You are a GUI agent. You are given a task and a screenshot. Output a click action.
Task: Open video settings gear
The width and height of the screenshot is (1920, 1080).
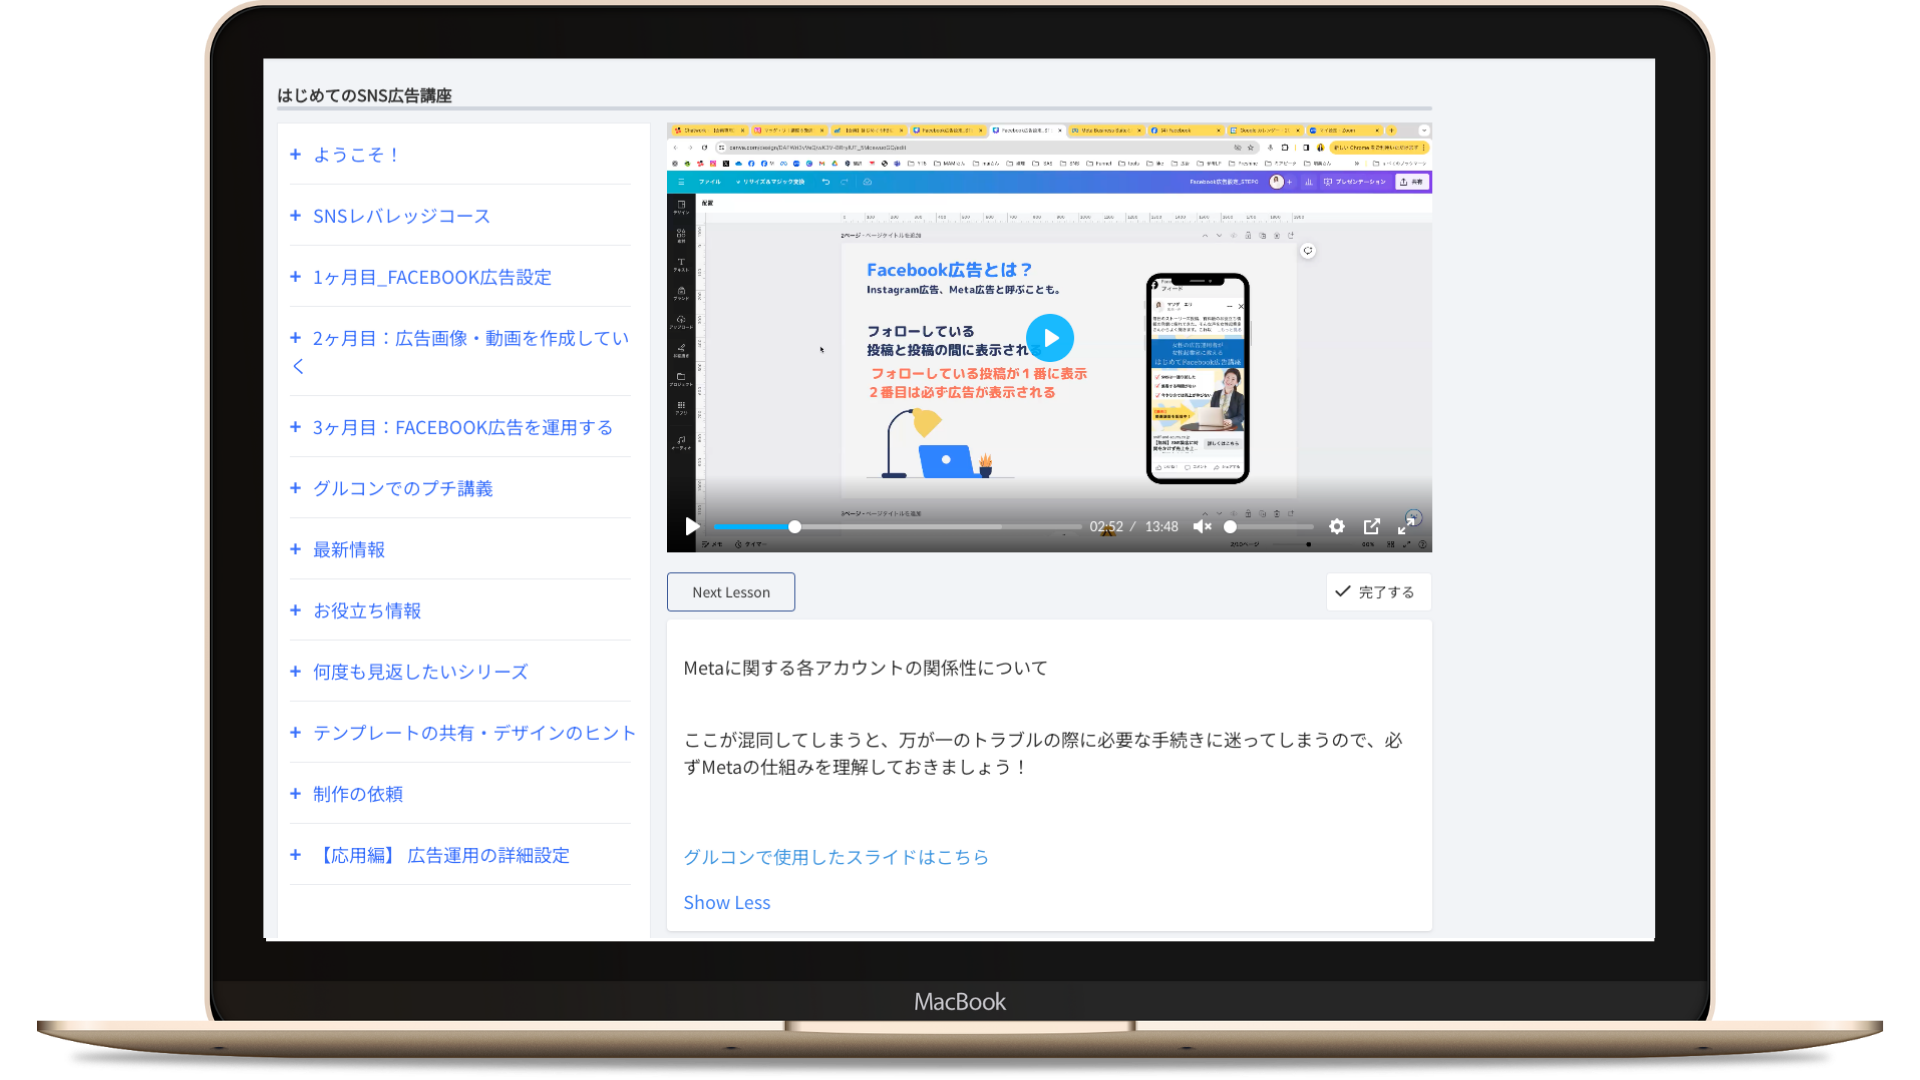pyautogui.click(x=1336, y=526)
